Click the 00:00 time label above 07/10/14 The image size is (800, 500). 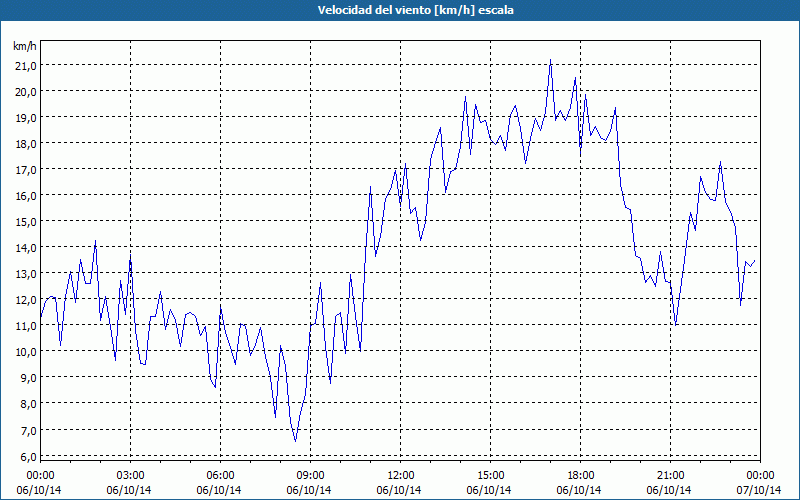click(x=760, y=476)
